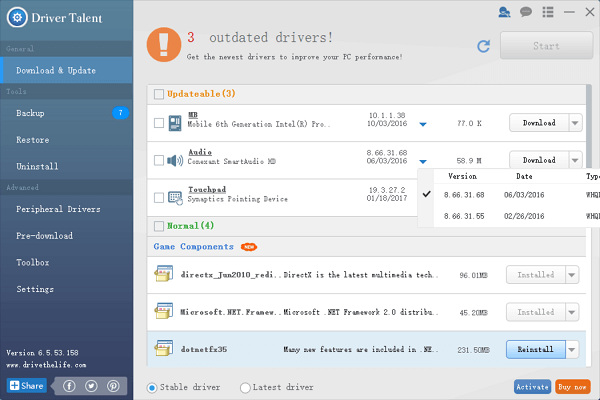Open the Audio Download button dropdown arrow
This screenshot has width=600, height=400.
(575, 160)
